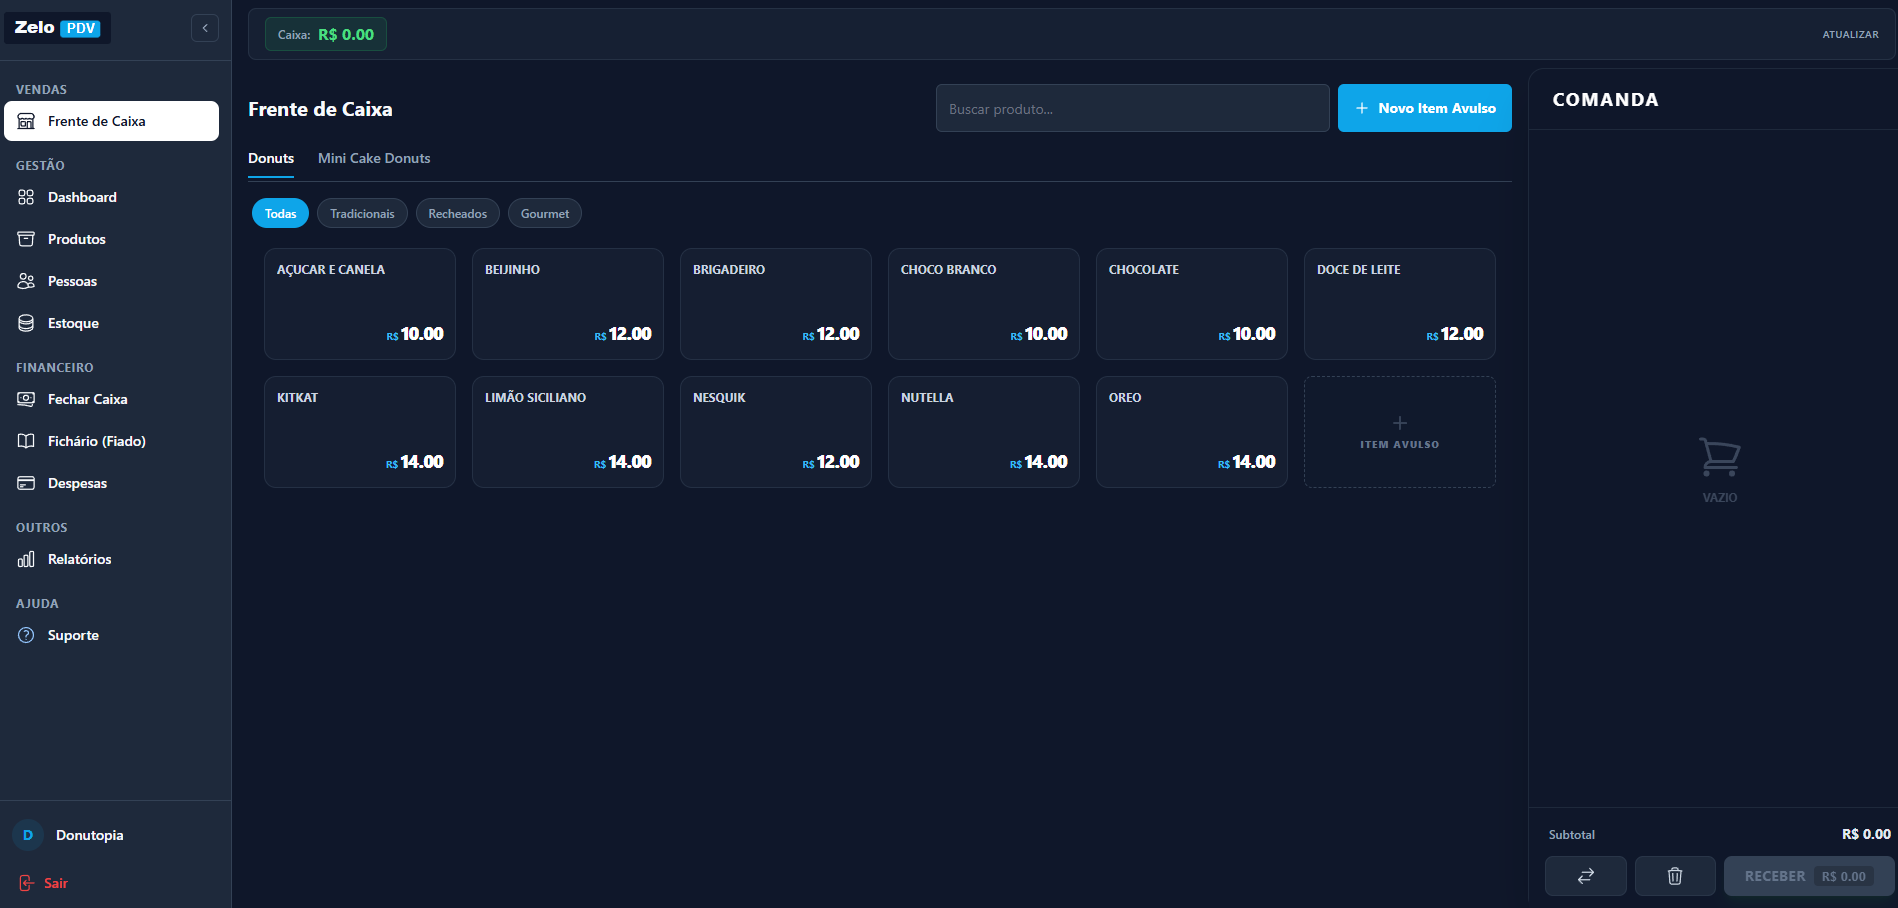Open Fichário (Fiado) records

pos(97,441)
